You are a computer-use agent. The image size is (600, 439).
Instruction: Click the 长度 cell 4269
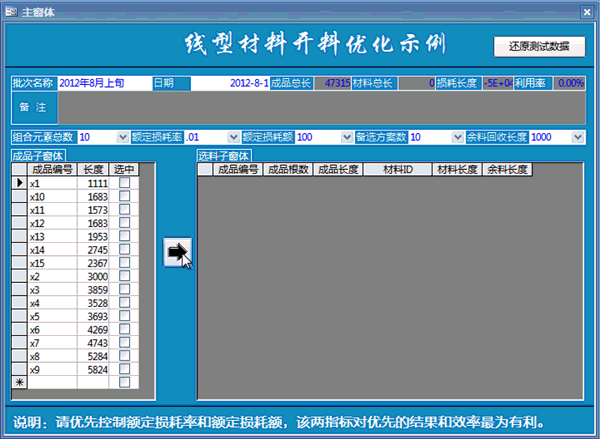(x=93, y=330)
